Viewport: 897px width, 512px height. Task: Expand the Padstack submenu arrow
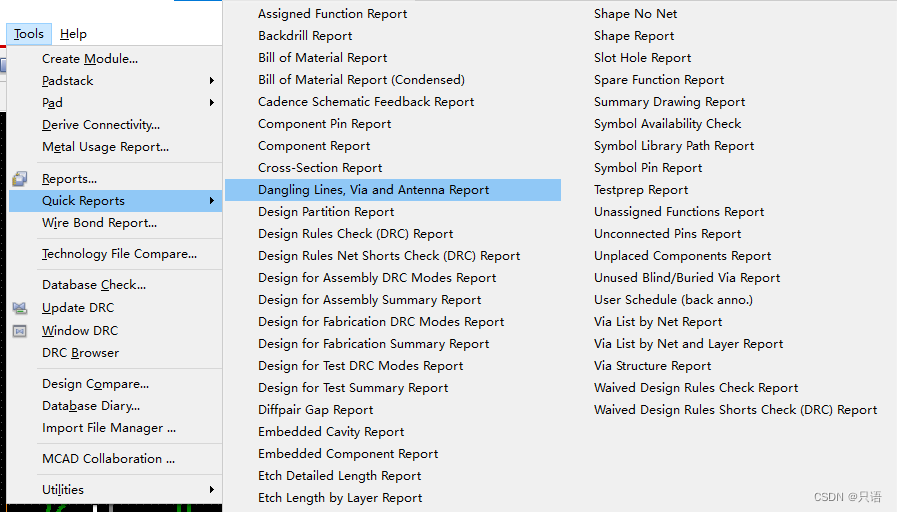(211, 81)
